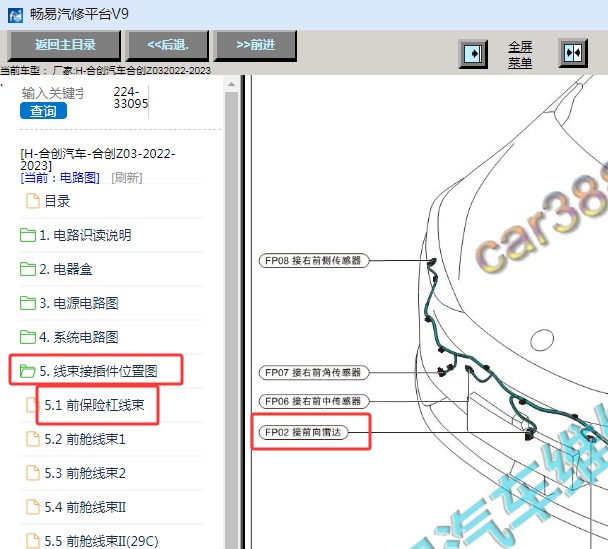Click the page icon beside 5.3 前舱线束2

pyautogui.click(x=33, y=473)
